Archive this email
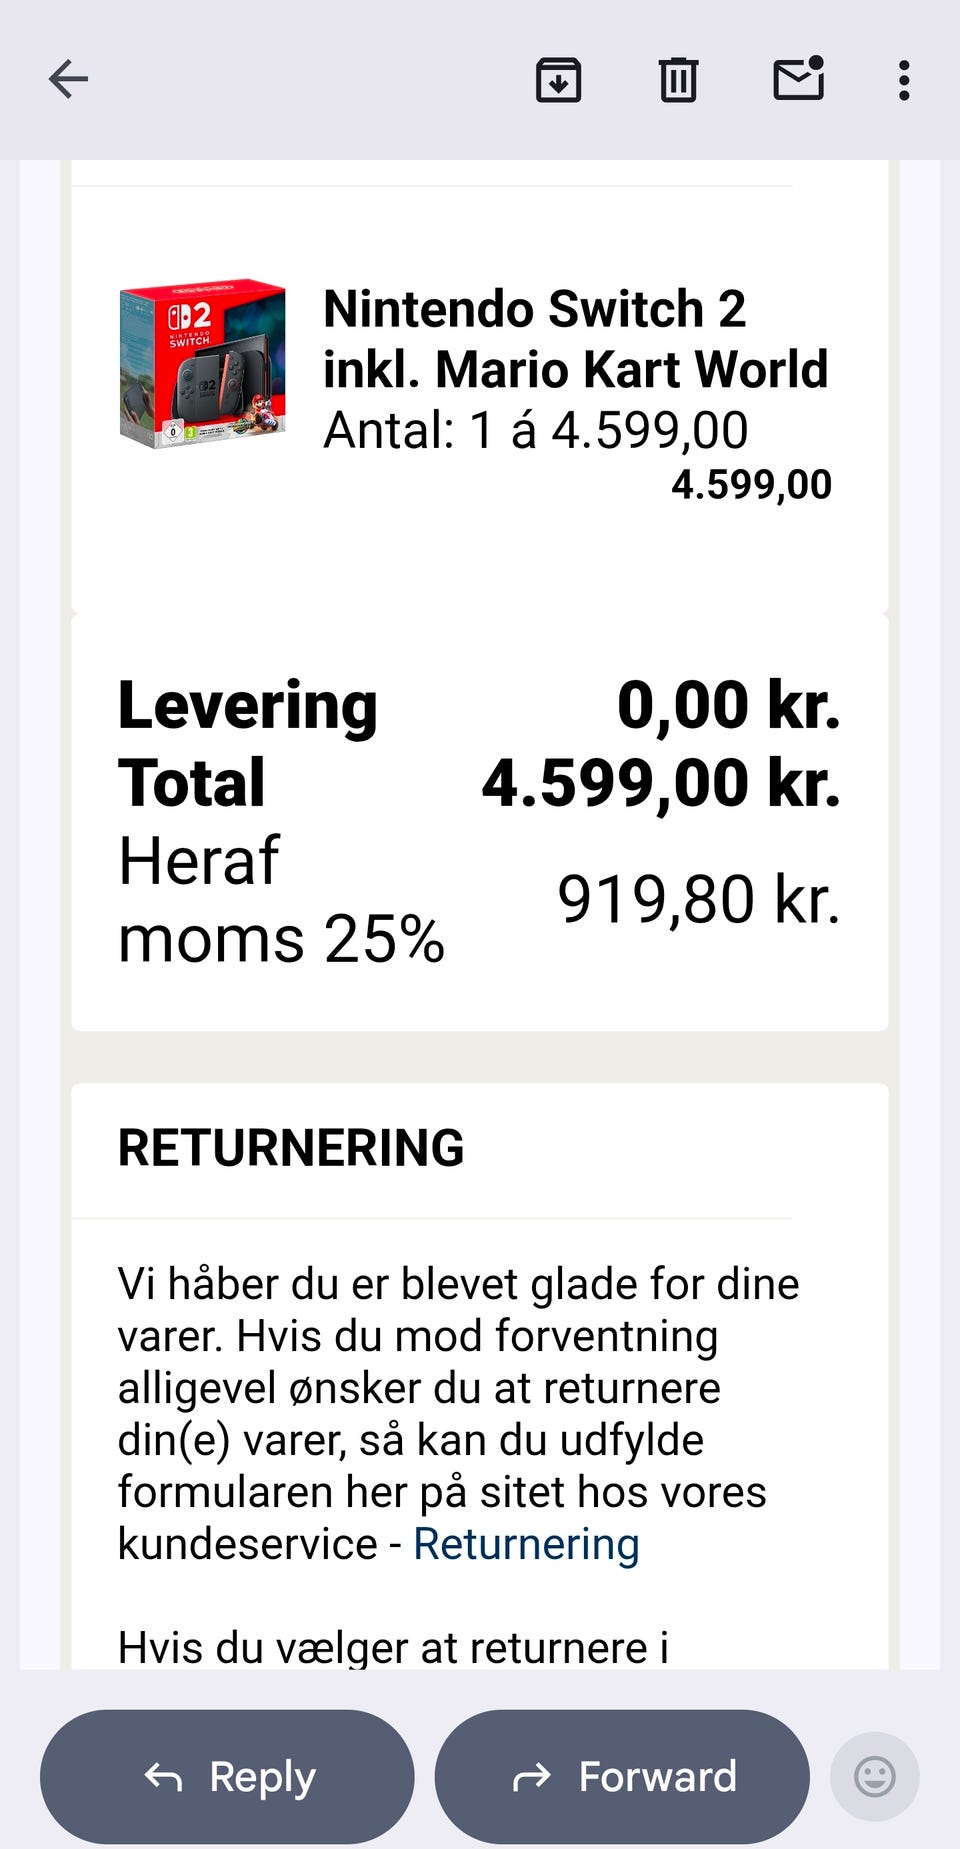The width and height of the screenshot is (960, 1849). coord(558,79)
